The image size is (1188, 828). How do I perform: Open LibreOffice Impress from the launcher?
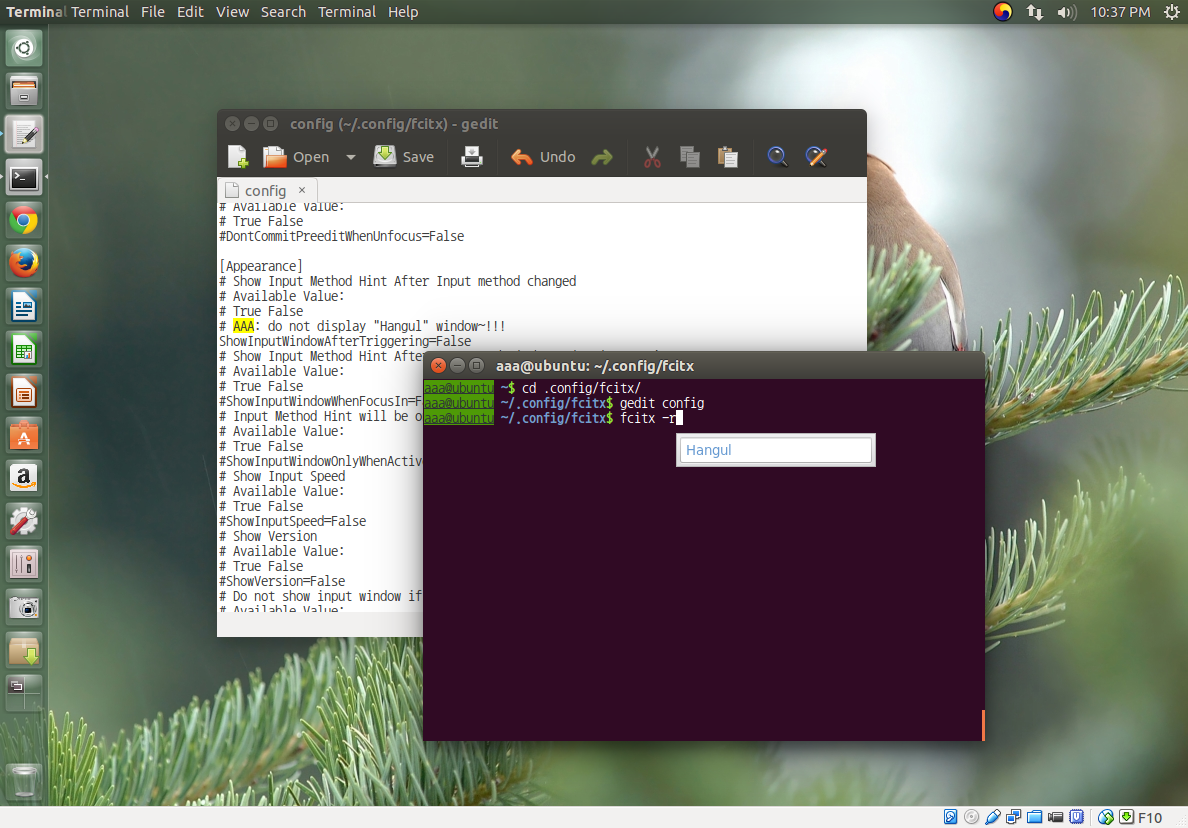(23, 393)
